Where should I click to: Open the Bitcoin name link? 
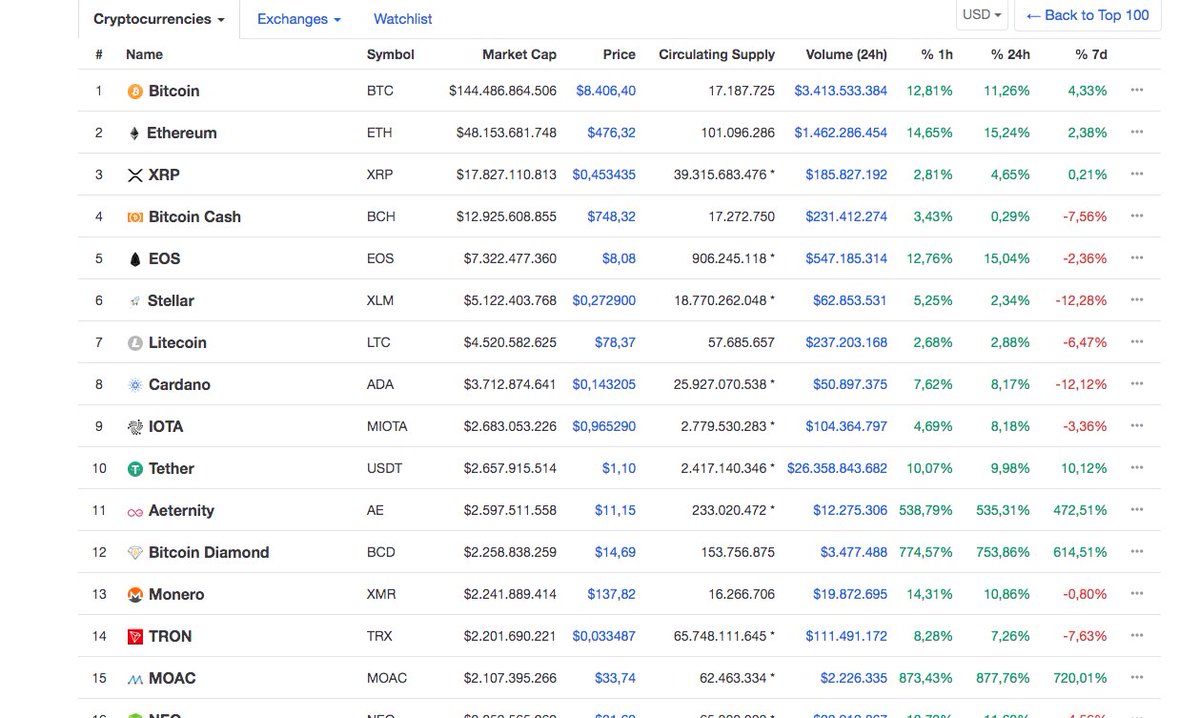[x=174, y=91]
